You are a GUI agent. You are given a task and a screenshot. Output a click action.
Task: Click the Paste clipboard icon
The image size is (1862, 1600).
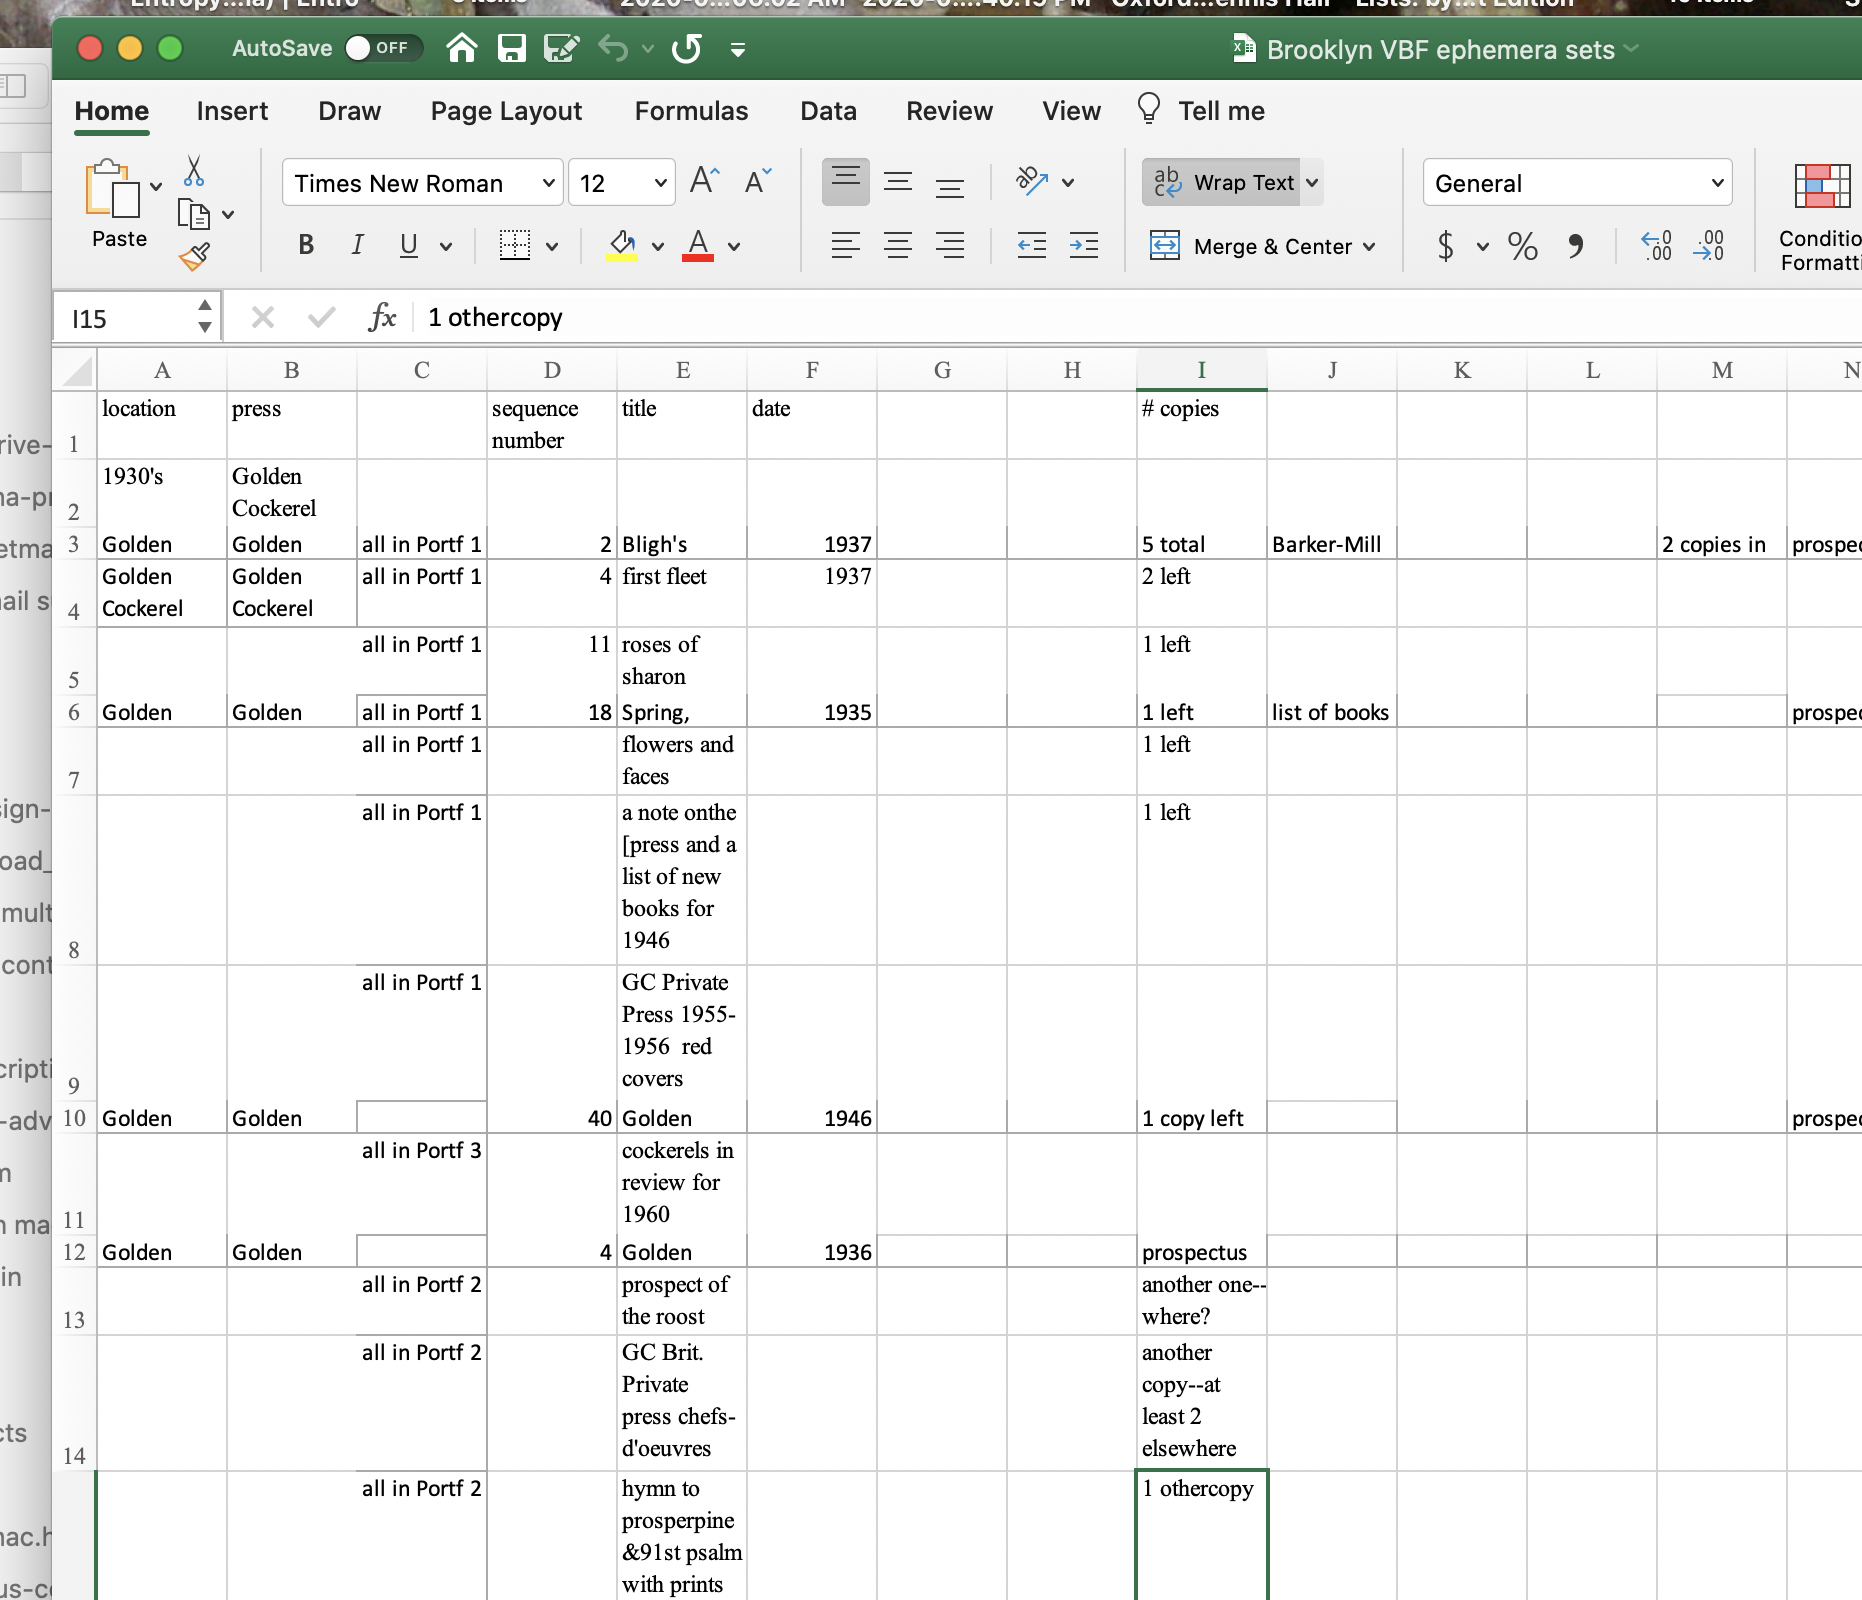pyautogui.click(x=112, y=189)
